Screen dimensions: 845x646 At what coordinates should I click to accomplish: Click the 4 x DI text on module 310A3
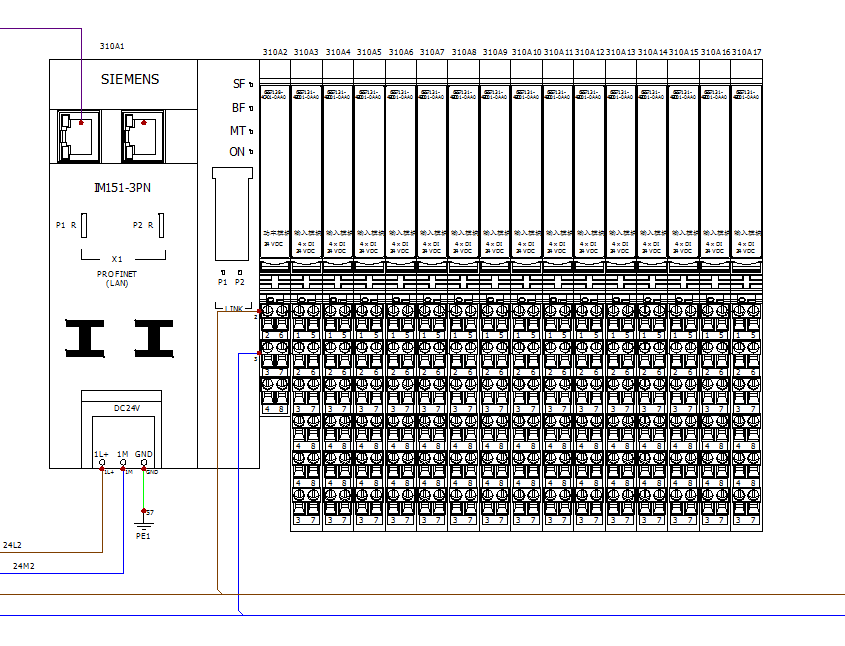306,244
